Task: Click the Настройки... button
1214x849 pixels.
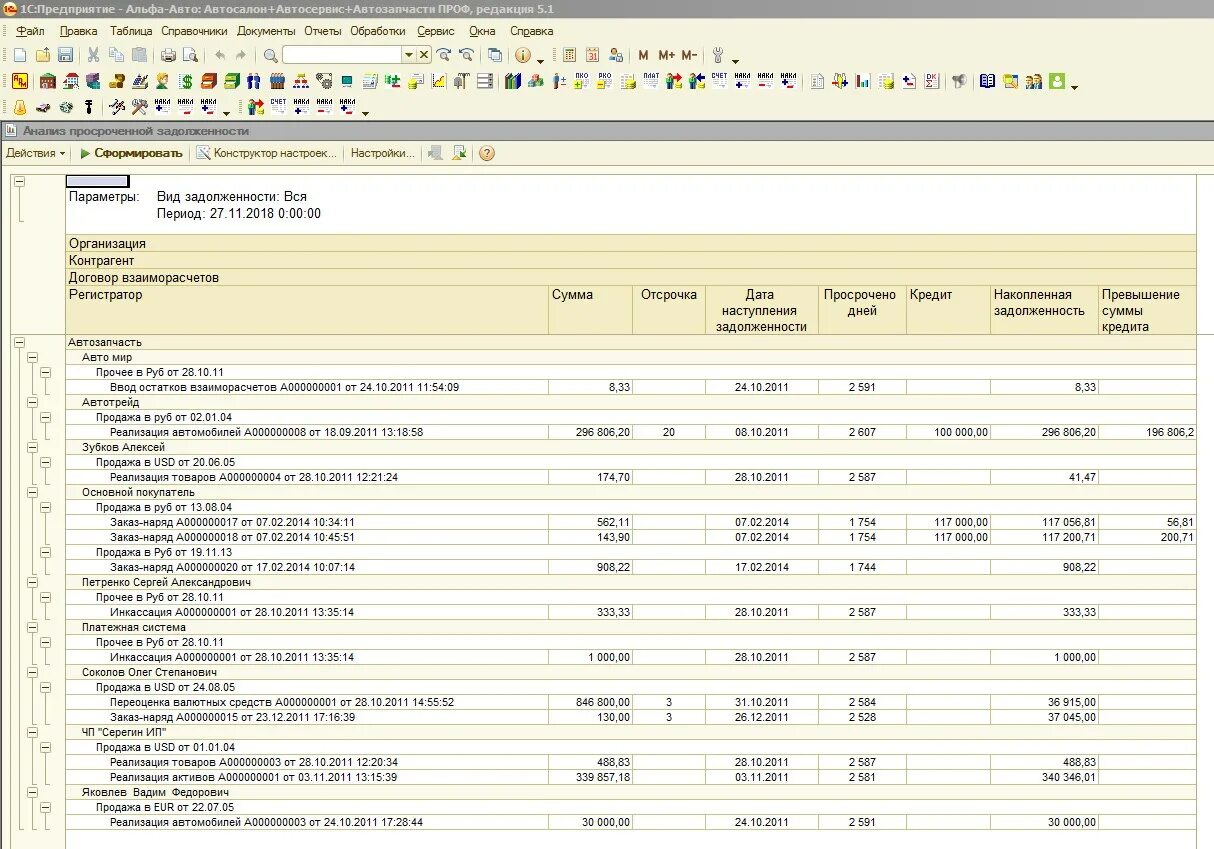Action: click(382, 153)
